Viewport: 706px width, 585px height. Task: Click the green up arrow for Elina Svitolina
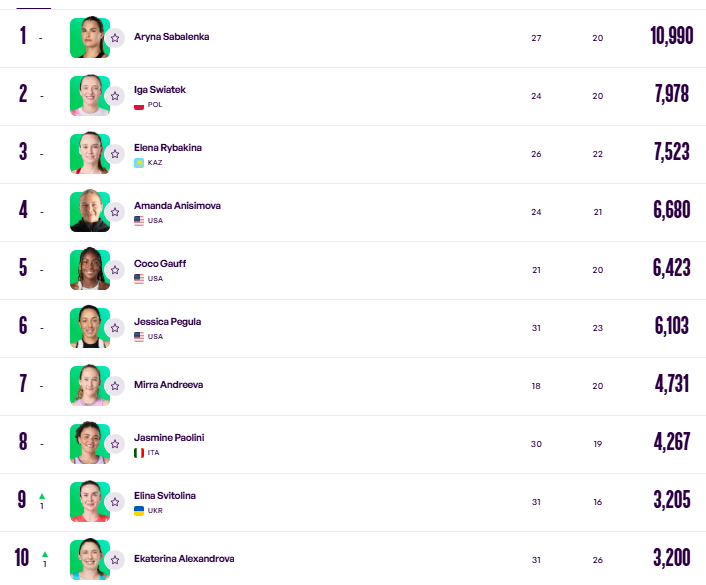pos(42,496)
